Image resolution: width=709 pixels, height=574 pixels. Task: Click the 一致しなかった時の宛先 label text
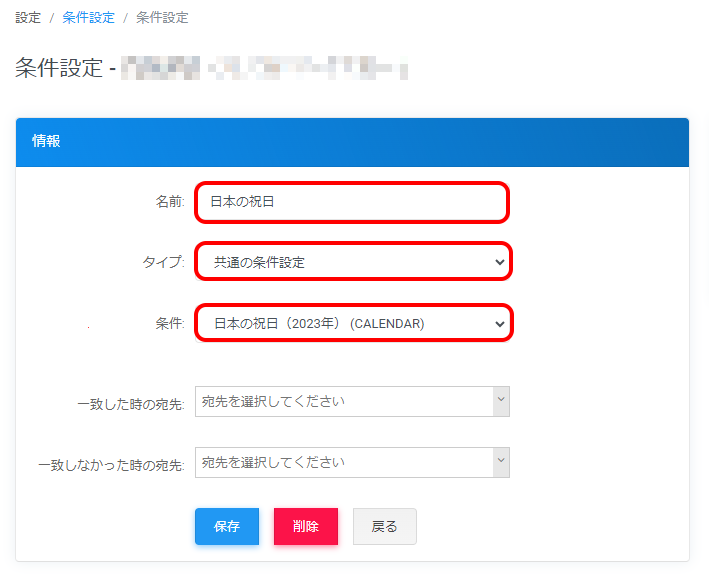click(111, 466)
